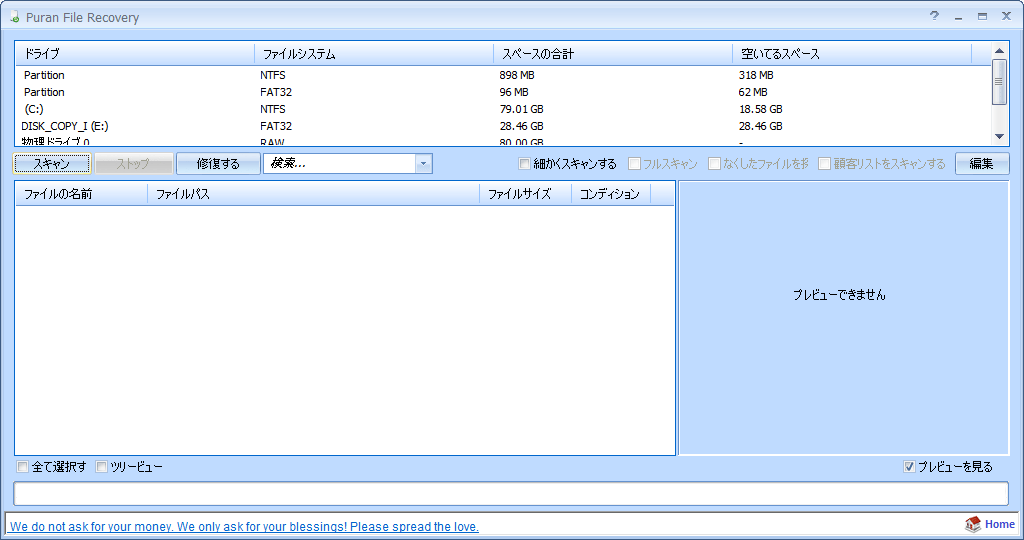Open the blessings link at the bottom
The image size is (1024, 540).
pyautogui.click(x=244, y=527)
